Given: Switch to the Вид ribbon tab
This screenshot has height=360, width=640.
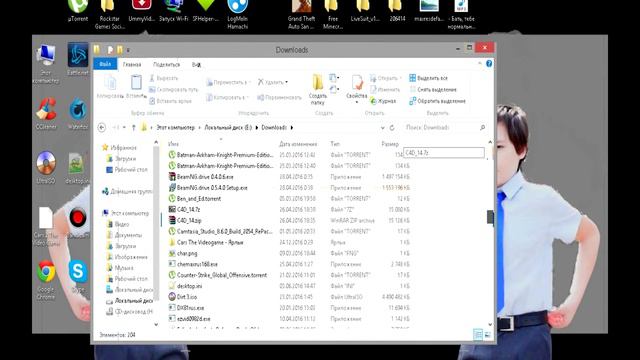Looking at the screenshot, I should point(196,64).
